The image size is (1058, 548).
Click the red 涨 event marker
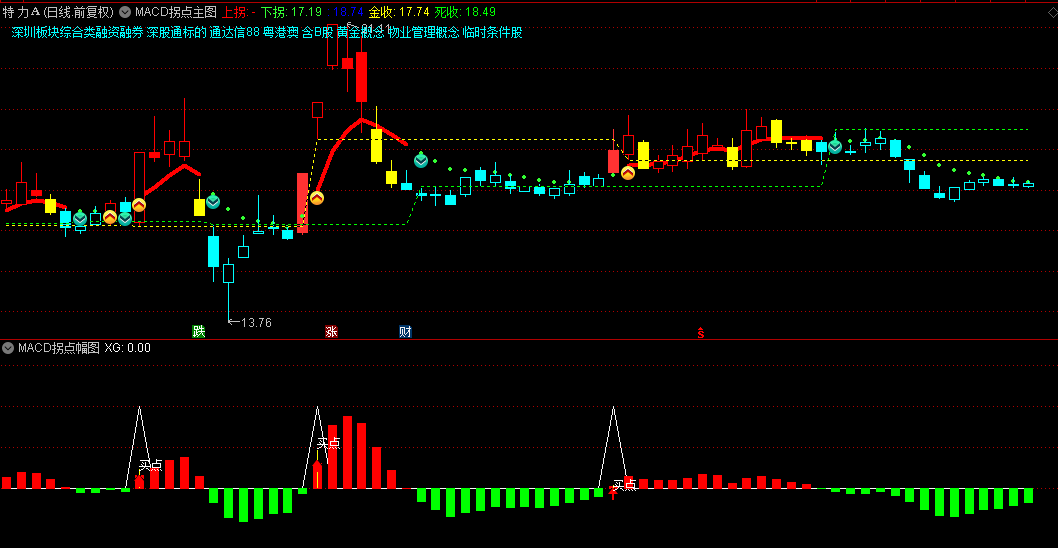pyautogui.click(x=331, y=331)
